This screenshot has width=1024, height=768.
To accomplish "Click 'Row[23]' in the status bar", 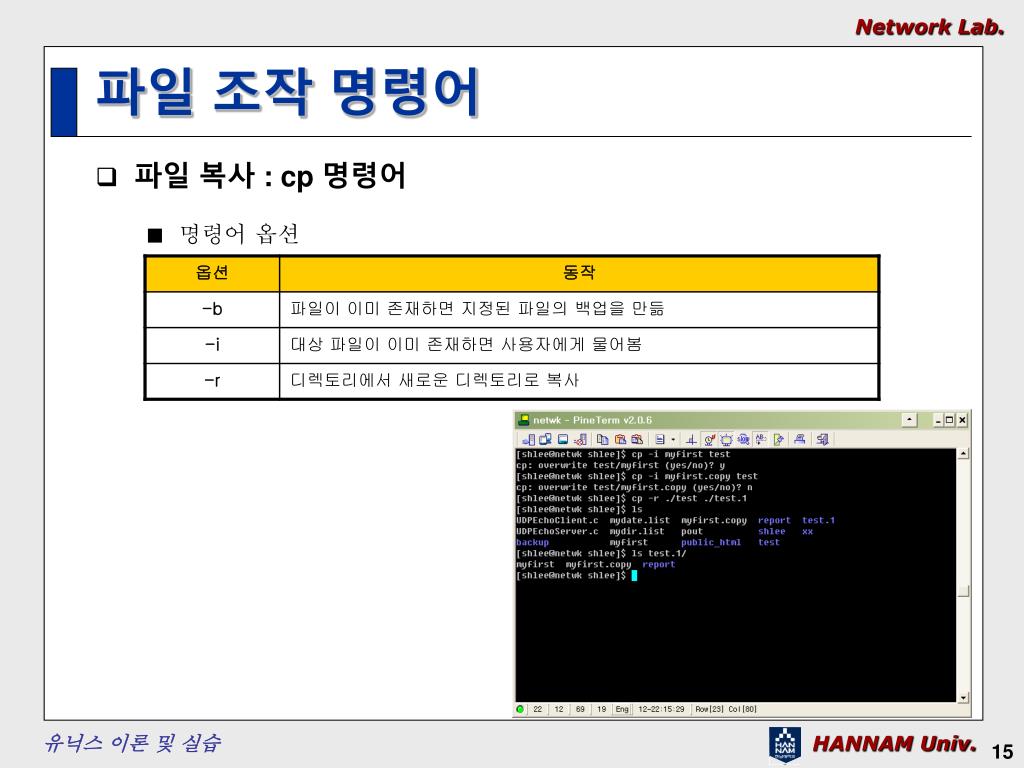I will [x=709, y=709].
